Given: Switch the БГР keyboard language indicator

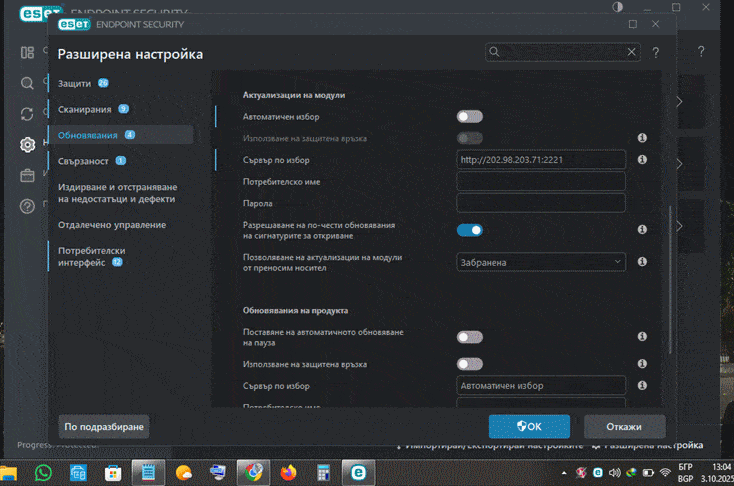Looking at the screenshot, I should point(685,473).
